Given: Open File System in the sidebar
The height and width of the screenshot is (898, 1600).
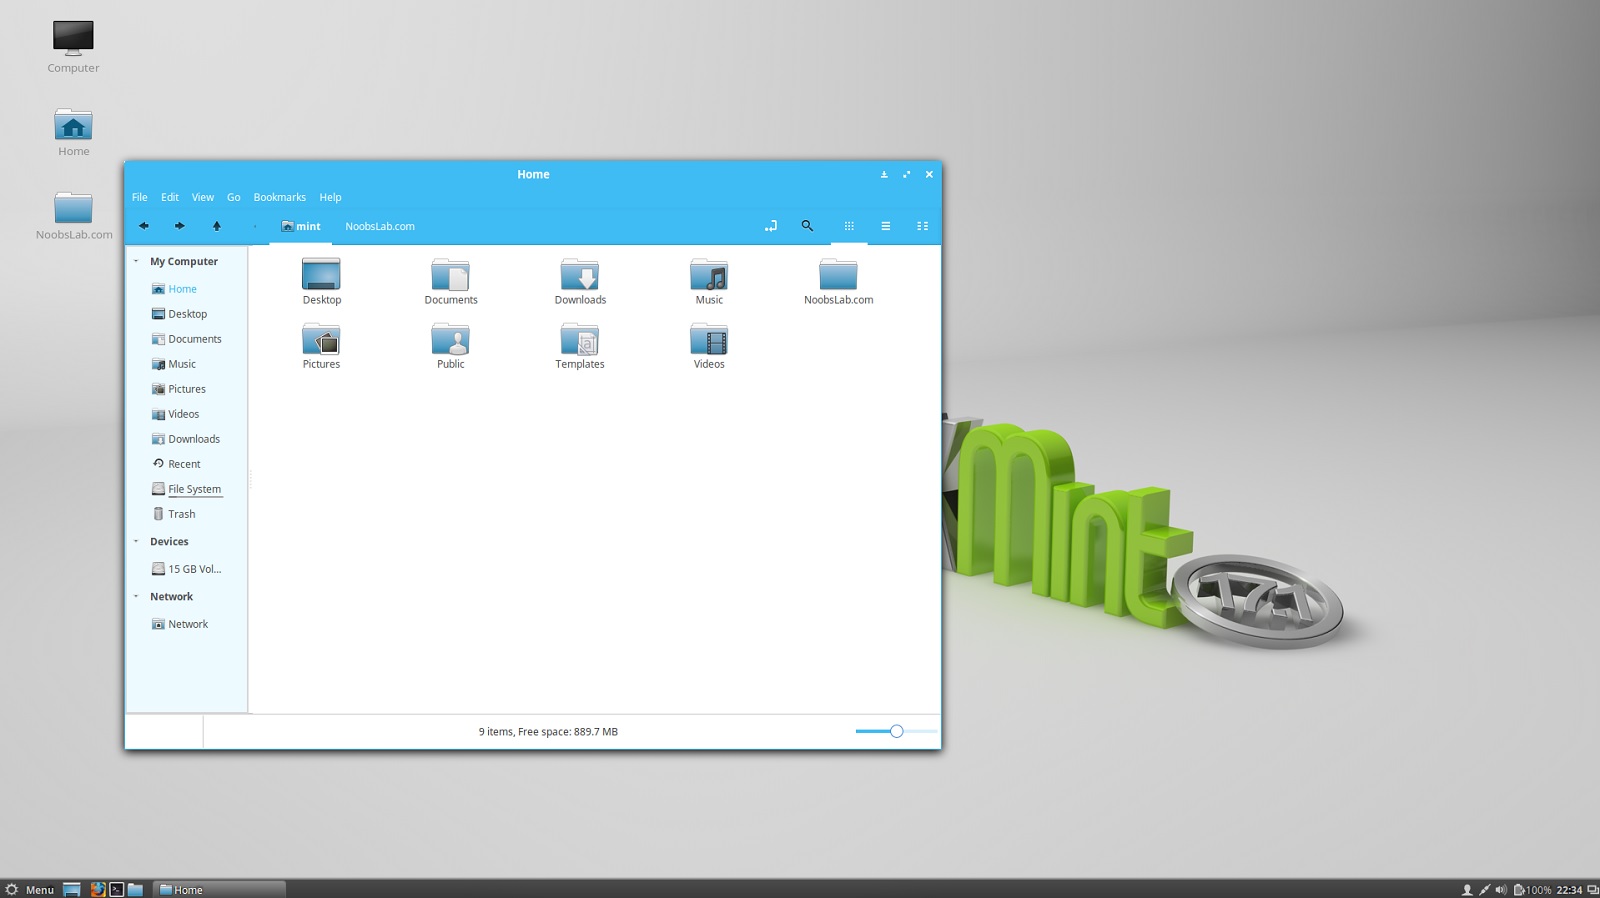Looking at the screenshot, I should 187,489.
